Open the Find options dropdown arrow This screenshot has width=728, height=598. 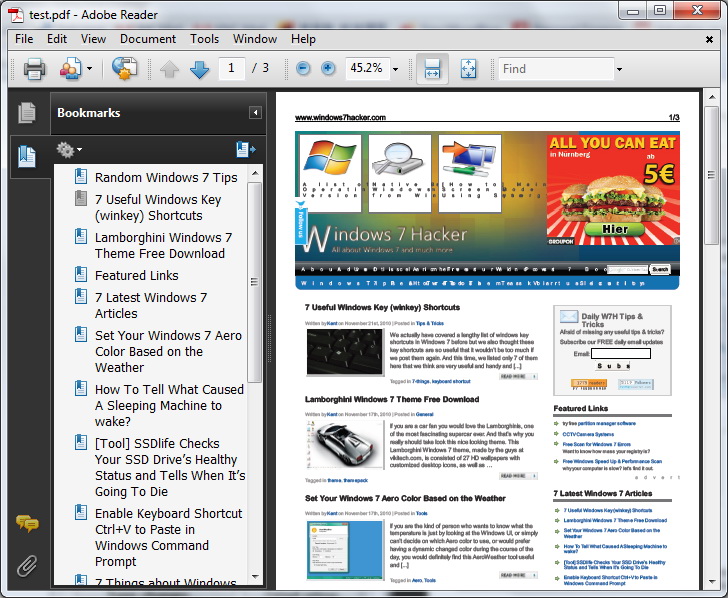tap(619, 69)
